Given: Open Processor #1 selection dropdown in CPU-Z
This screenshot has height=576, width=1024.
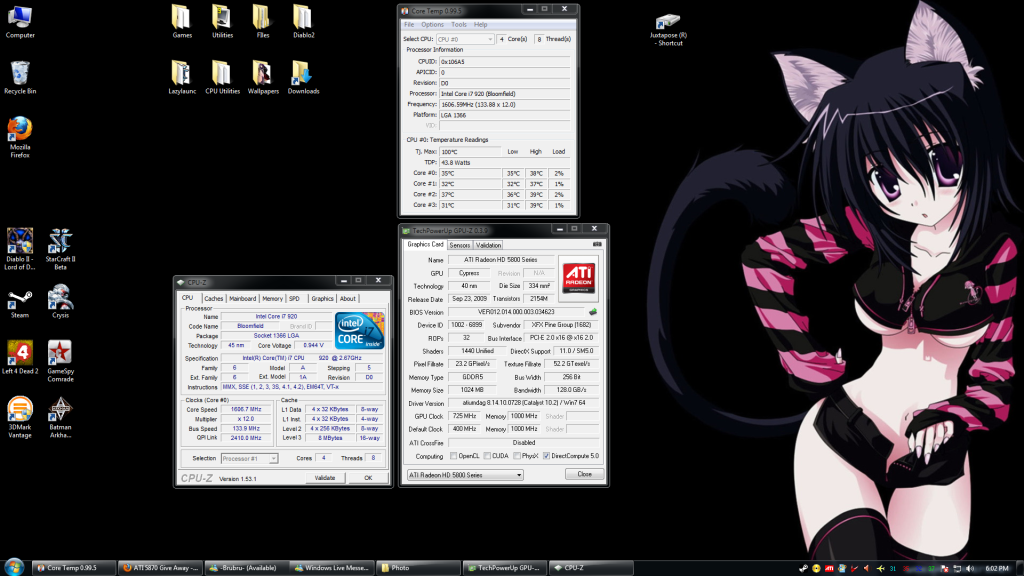Looking at the screenshot, I should tap(249, 458).
